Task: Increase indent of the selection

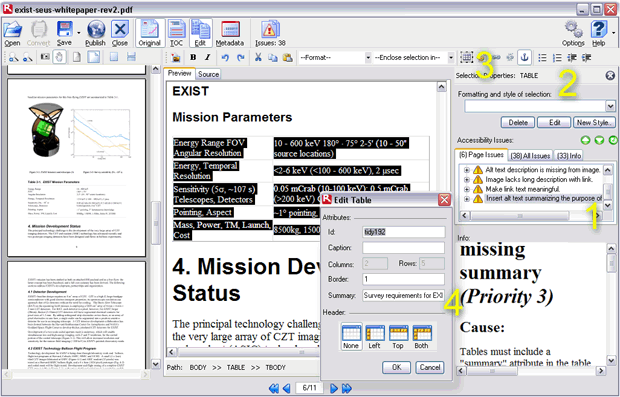Action: 586,58
